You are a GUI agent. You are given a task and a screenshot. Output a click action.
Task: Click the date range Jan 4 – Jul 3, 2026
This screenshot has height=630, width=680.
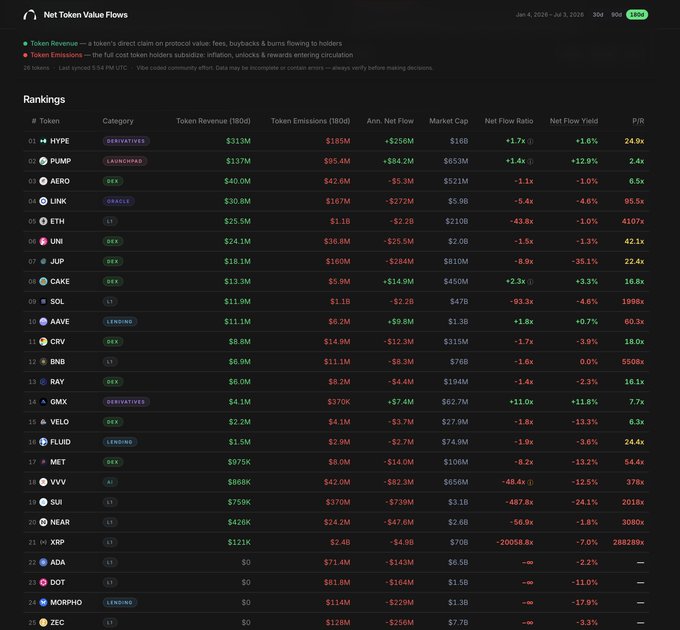point(549,15)
